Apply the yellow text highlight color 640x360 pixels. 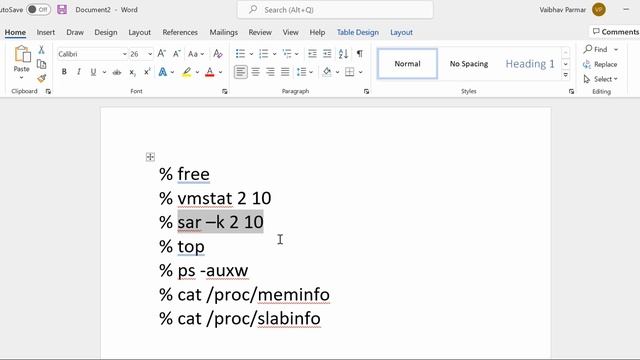tap(187, 72)
